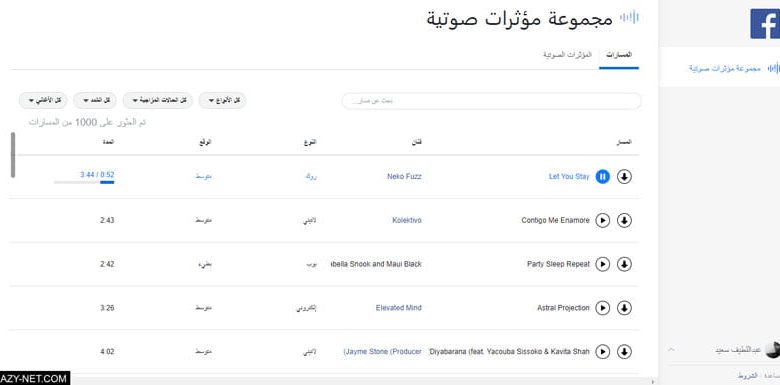780x385 pixels.
Task: Play the Astral Projection track
Action: pos(602,308)
